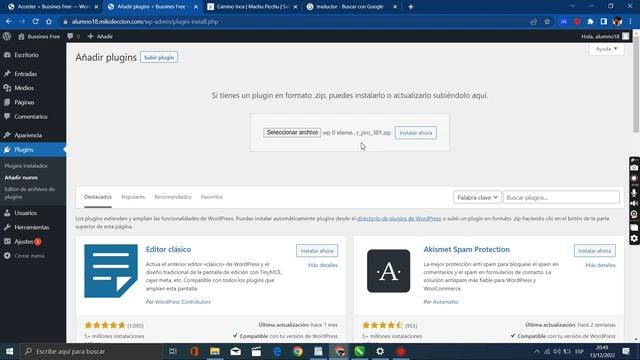Open Editor clásico plugin title

coord(168,249)
